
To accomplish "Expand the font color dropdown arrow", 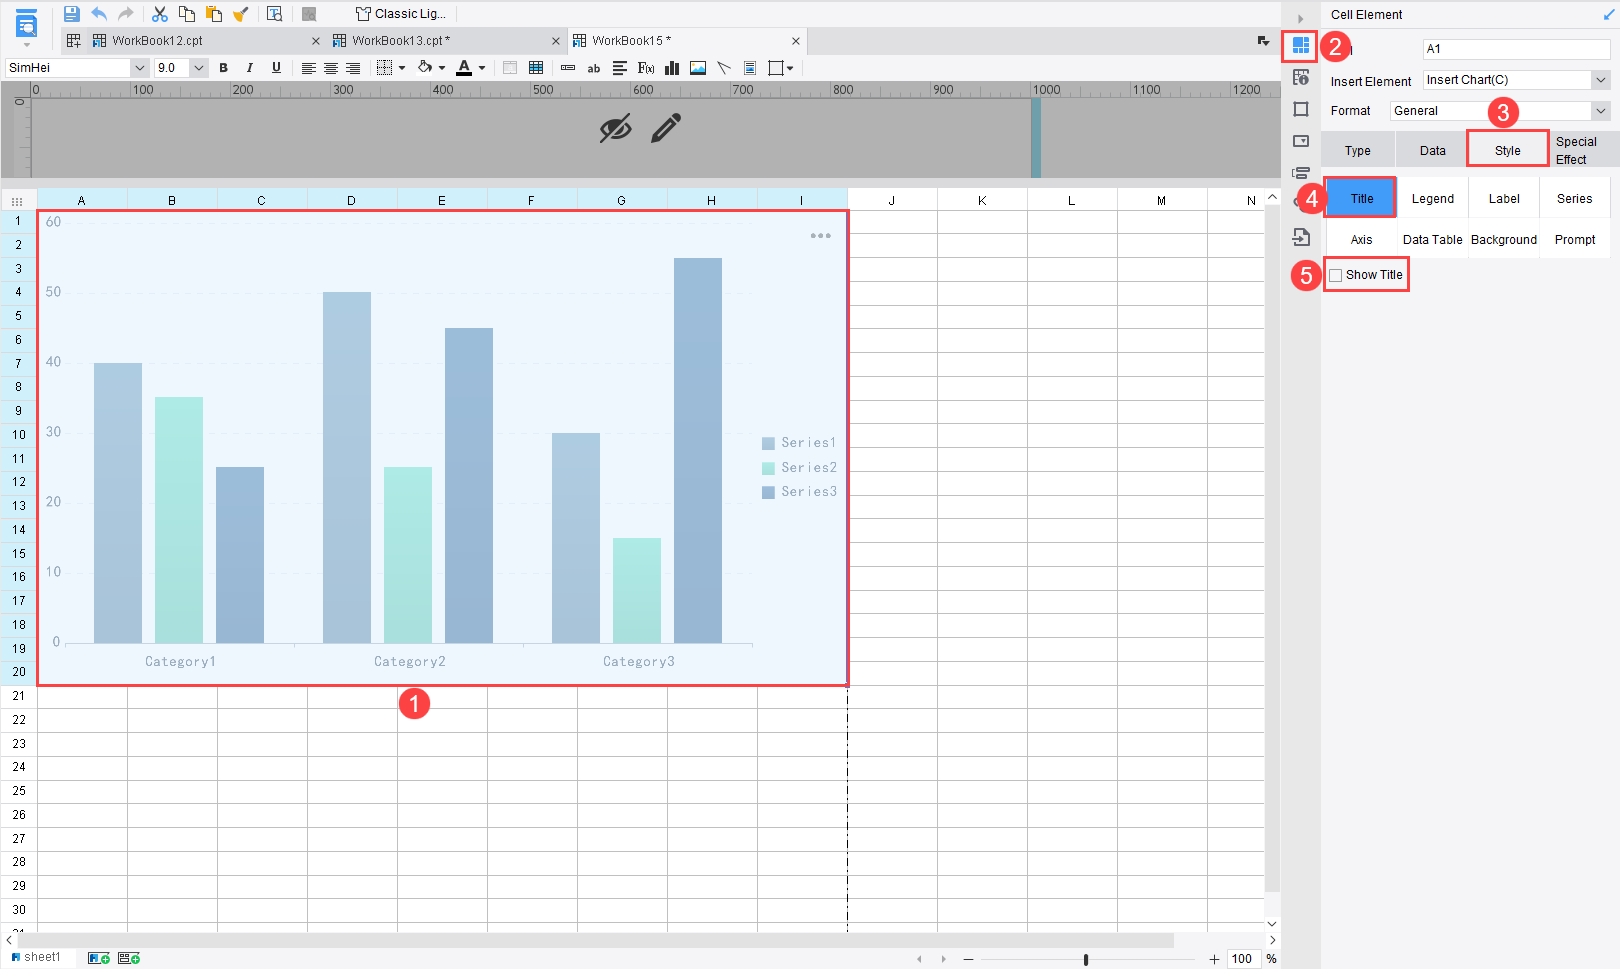I will pyautogui.click(x=482, y=68).
